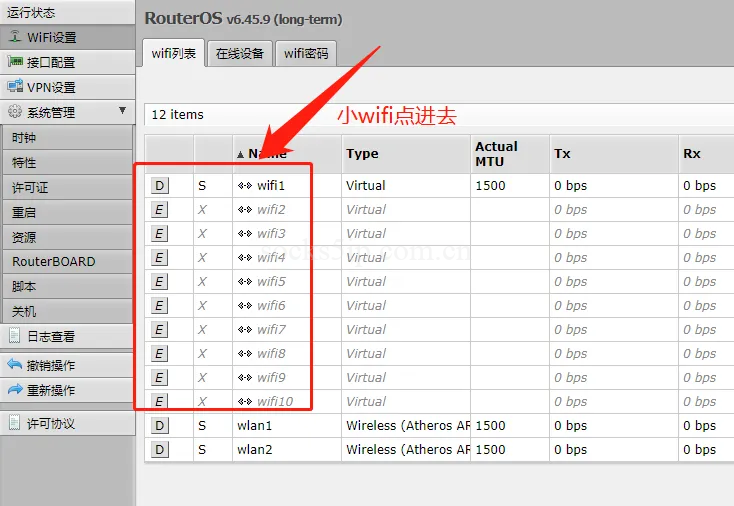This screenshot has height=506, width=734.
Task: Click the 重新操作 redo arrow icon
Action: point(15,390)
